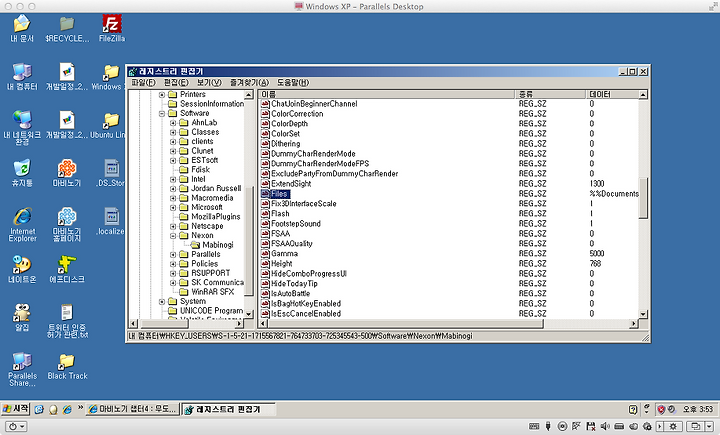Click the Parallels settings gear icon
This screenshot has width=720, height=435.
[673, 426]
